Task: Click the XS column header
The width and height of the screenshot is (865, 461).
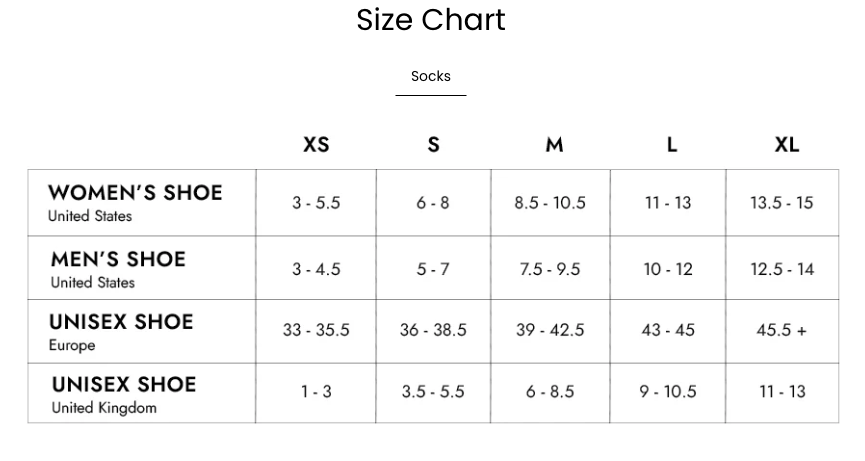Action: (x=316, y=145)
